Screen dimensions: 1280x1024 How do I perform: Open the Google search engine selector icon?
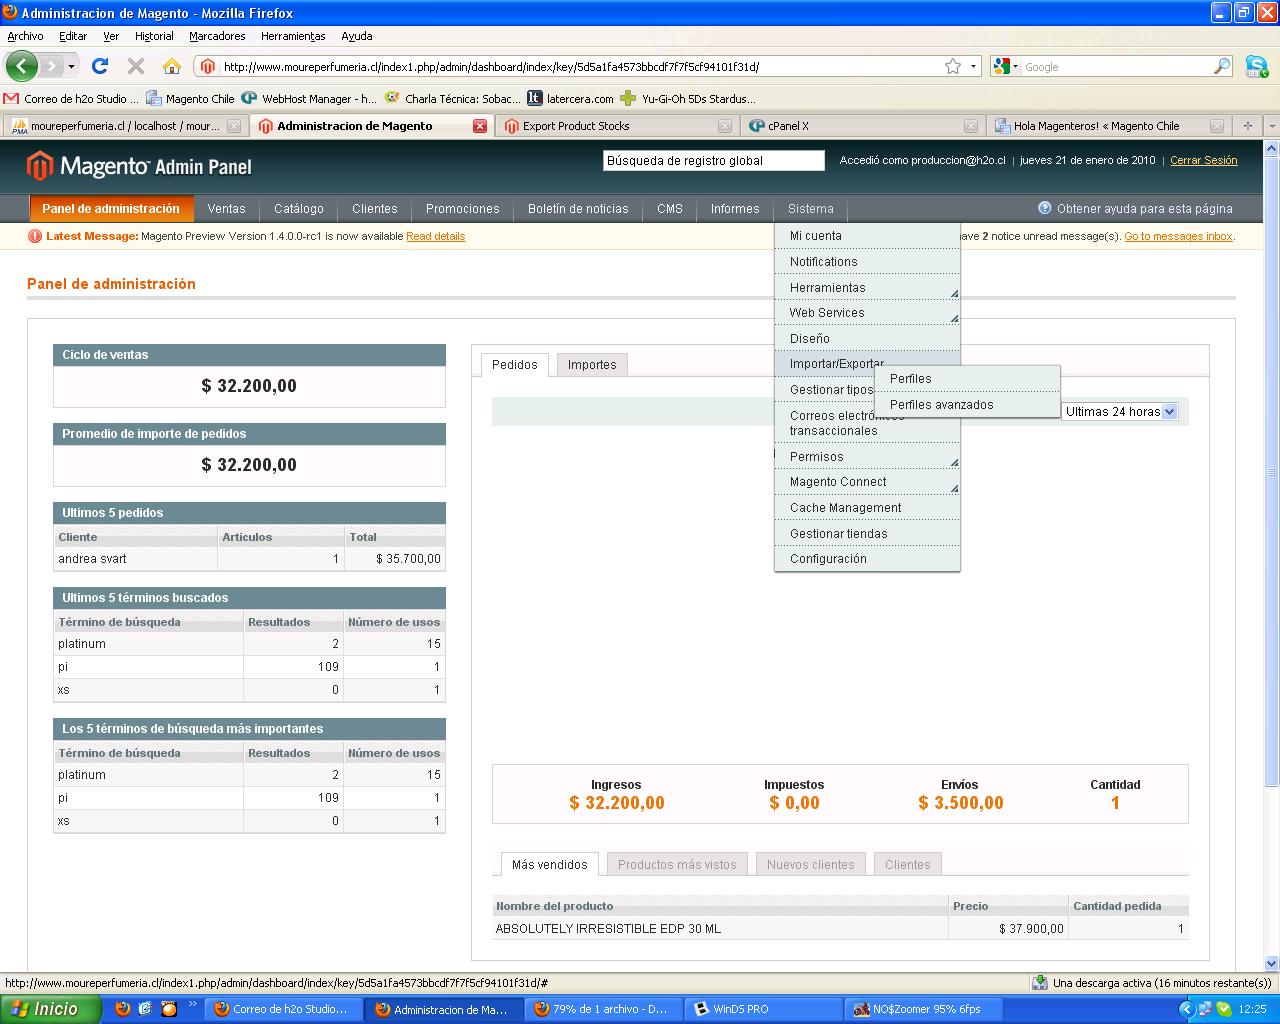pos(1004,66)
